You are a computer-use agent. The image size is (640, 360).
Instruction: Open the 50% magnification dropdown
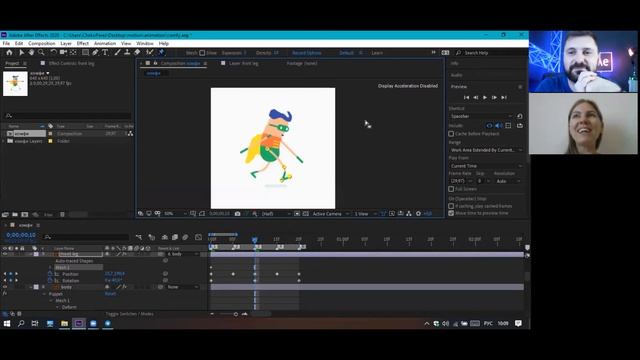pyautogui.click(x=175, y=213)
